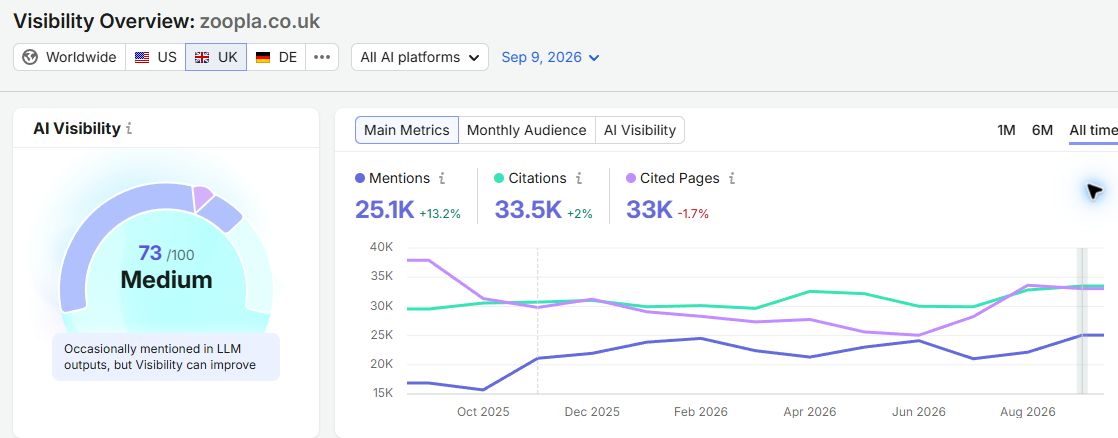Switch to the Main Metrics tab
1118x438 pixels.
click(406, 131)
